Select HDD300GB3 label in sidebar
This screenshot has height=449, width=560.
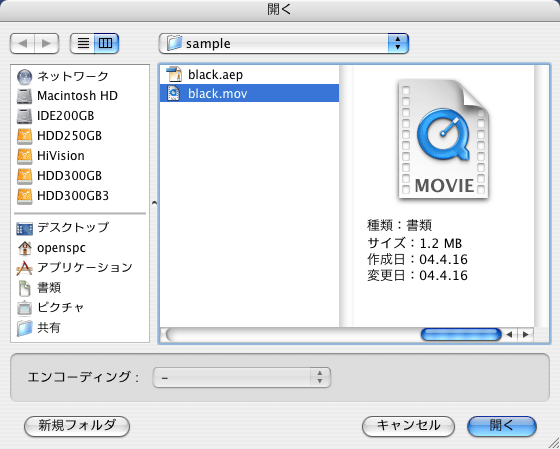[x=73, y=196]
